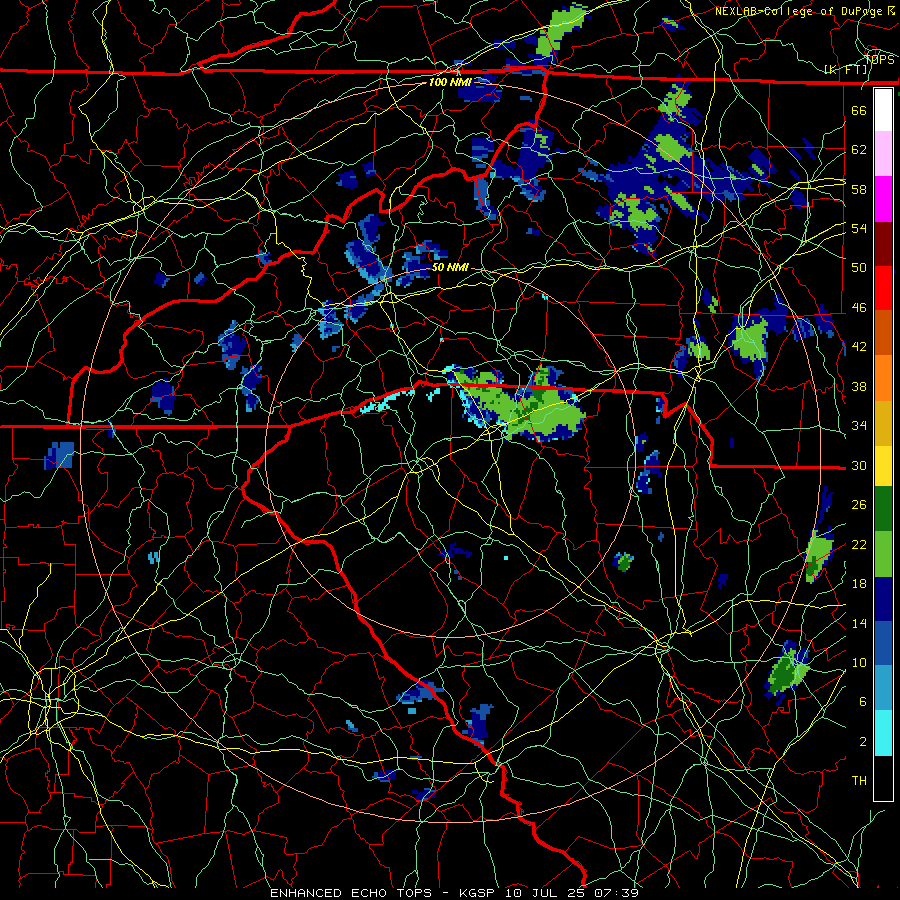Click the 100 NMI range ring label
Viewport: 900px width, 900px height.
pos(450,82)
